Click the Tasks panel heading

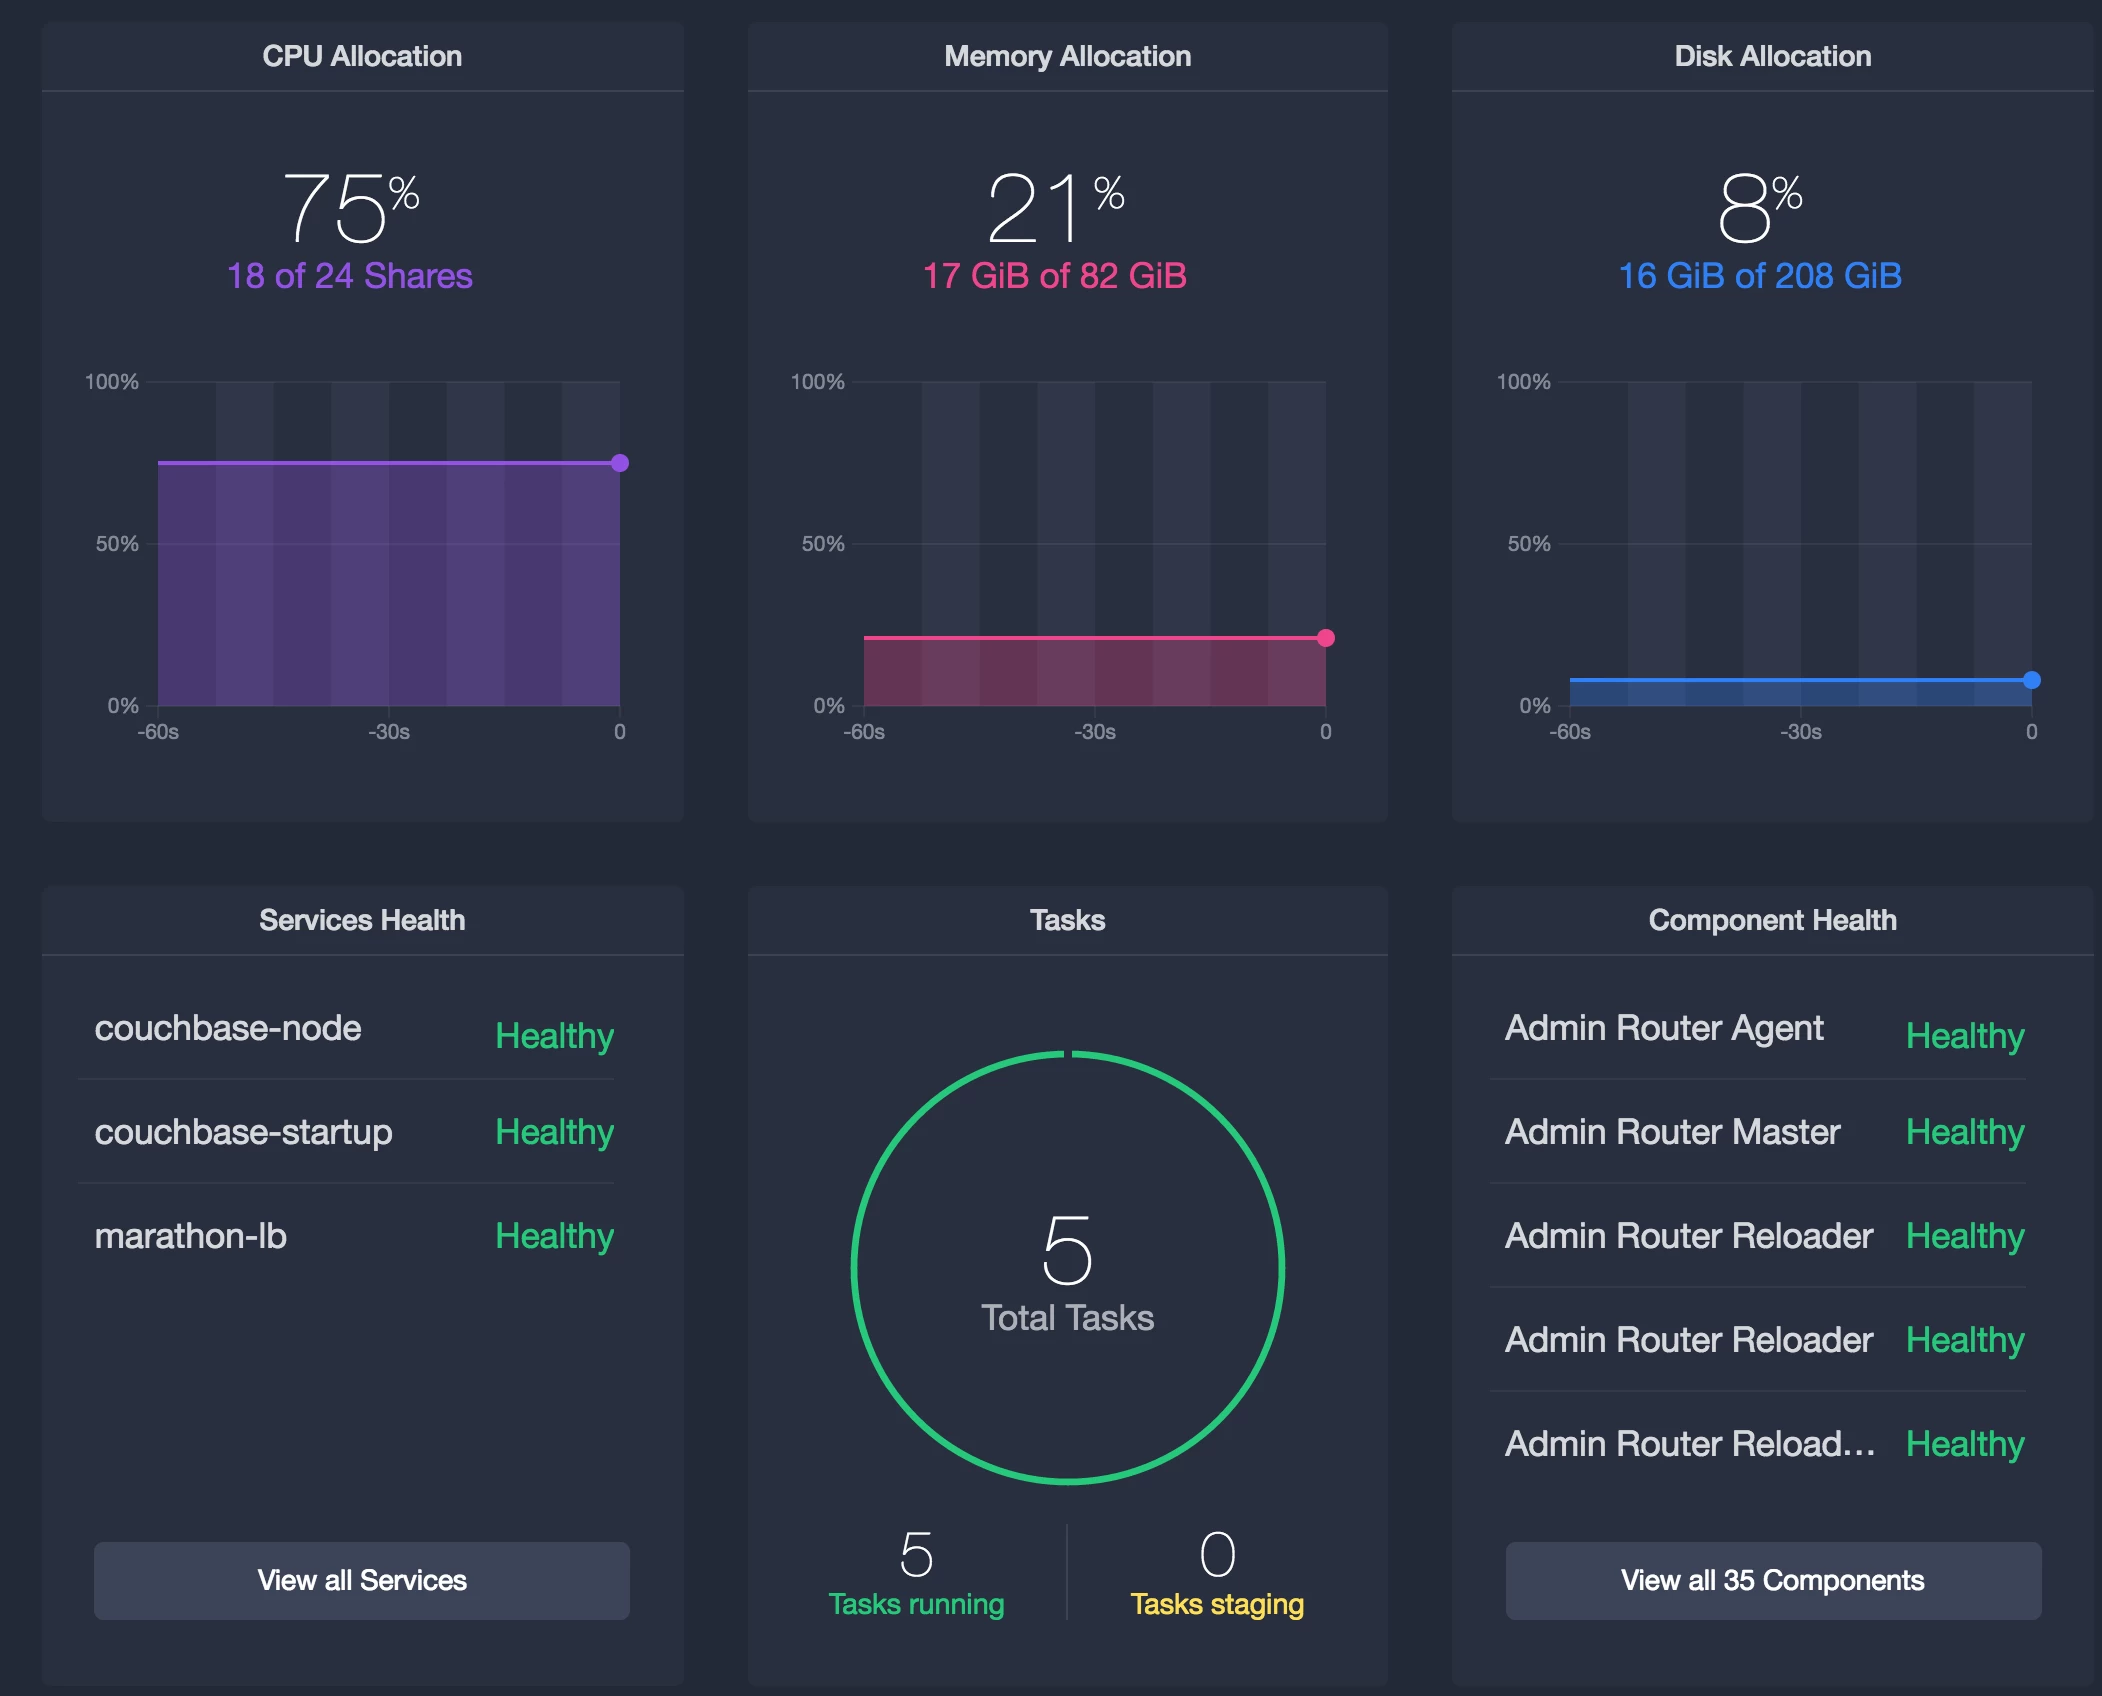point(1067,920)
